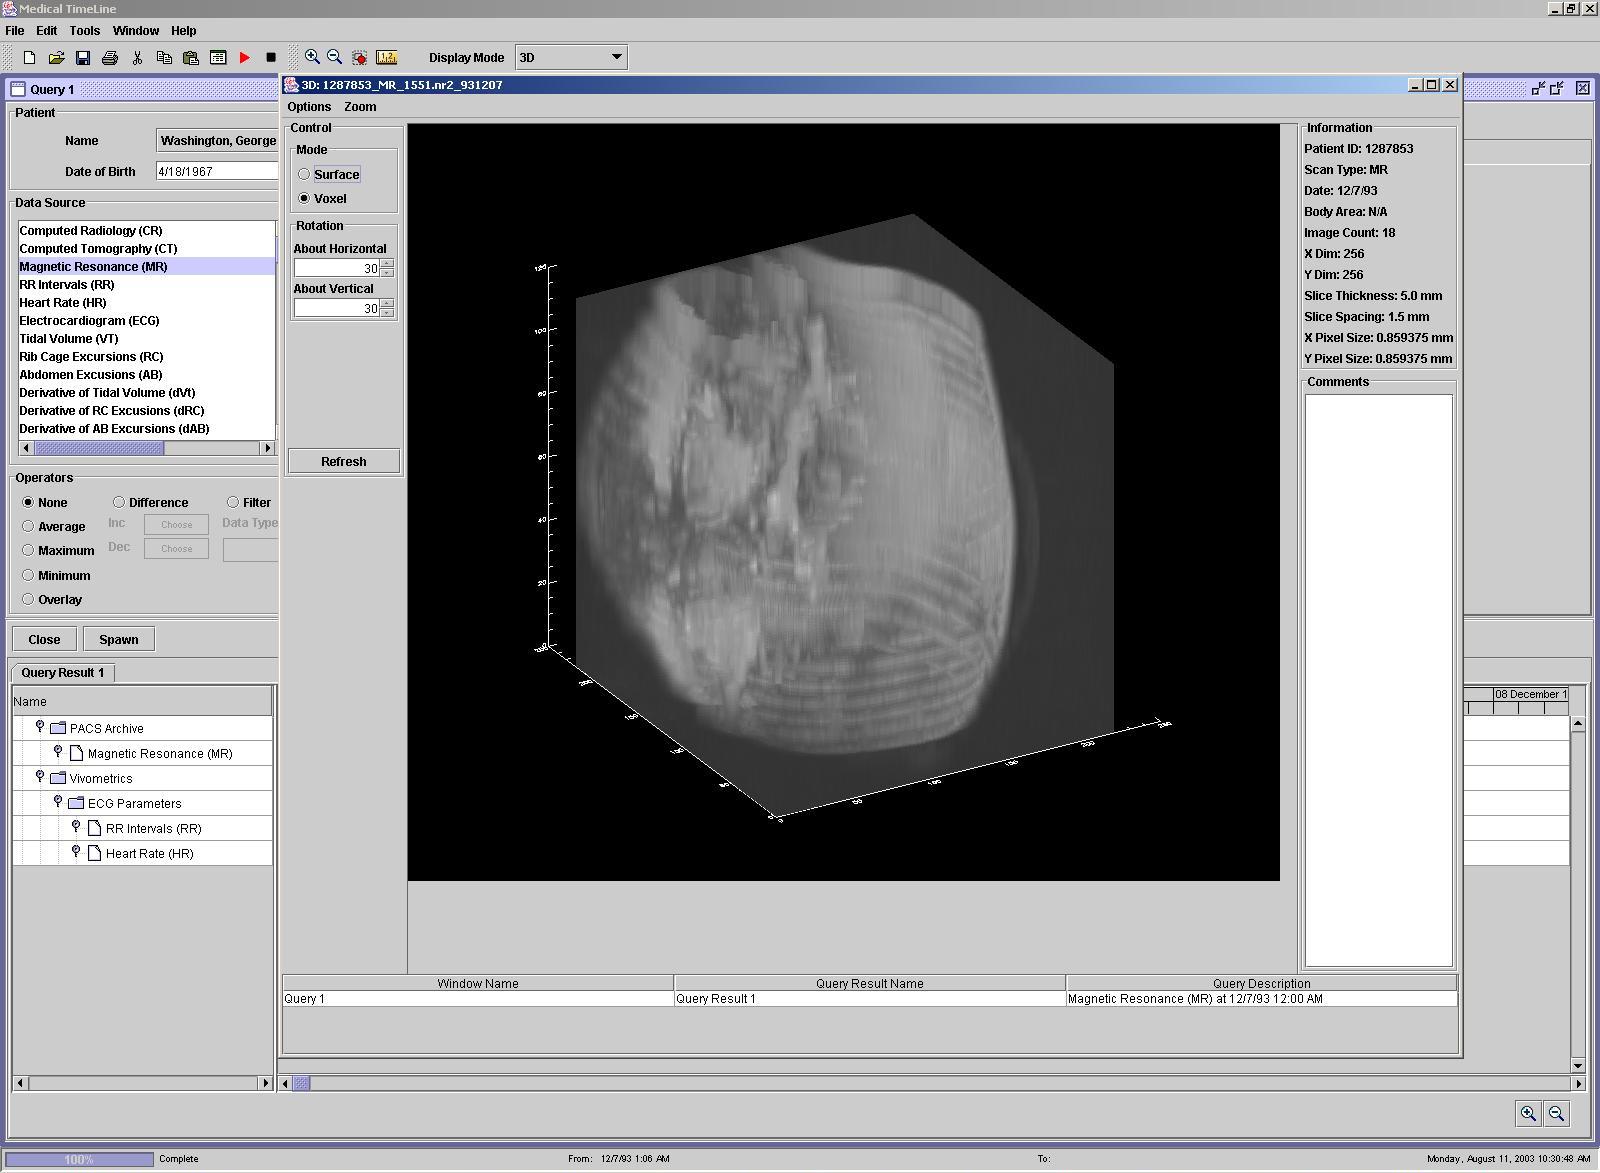Click the ruler scale icon in toolbar
The height and width of the screenshot is (1173, 1600).
point(386,58)
